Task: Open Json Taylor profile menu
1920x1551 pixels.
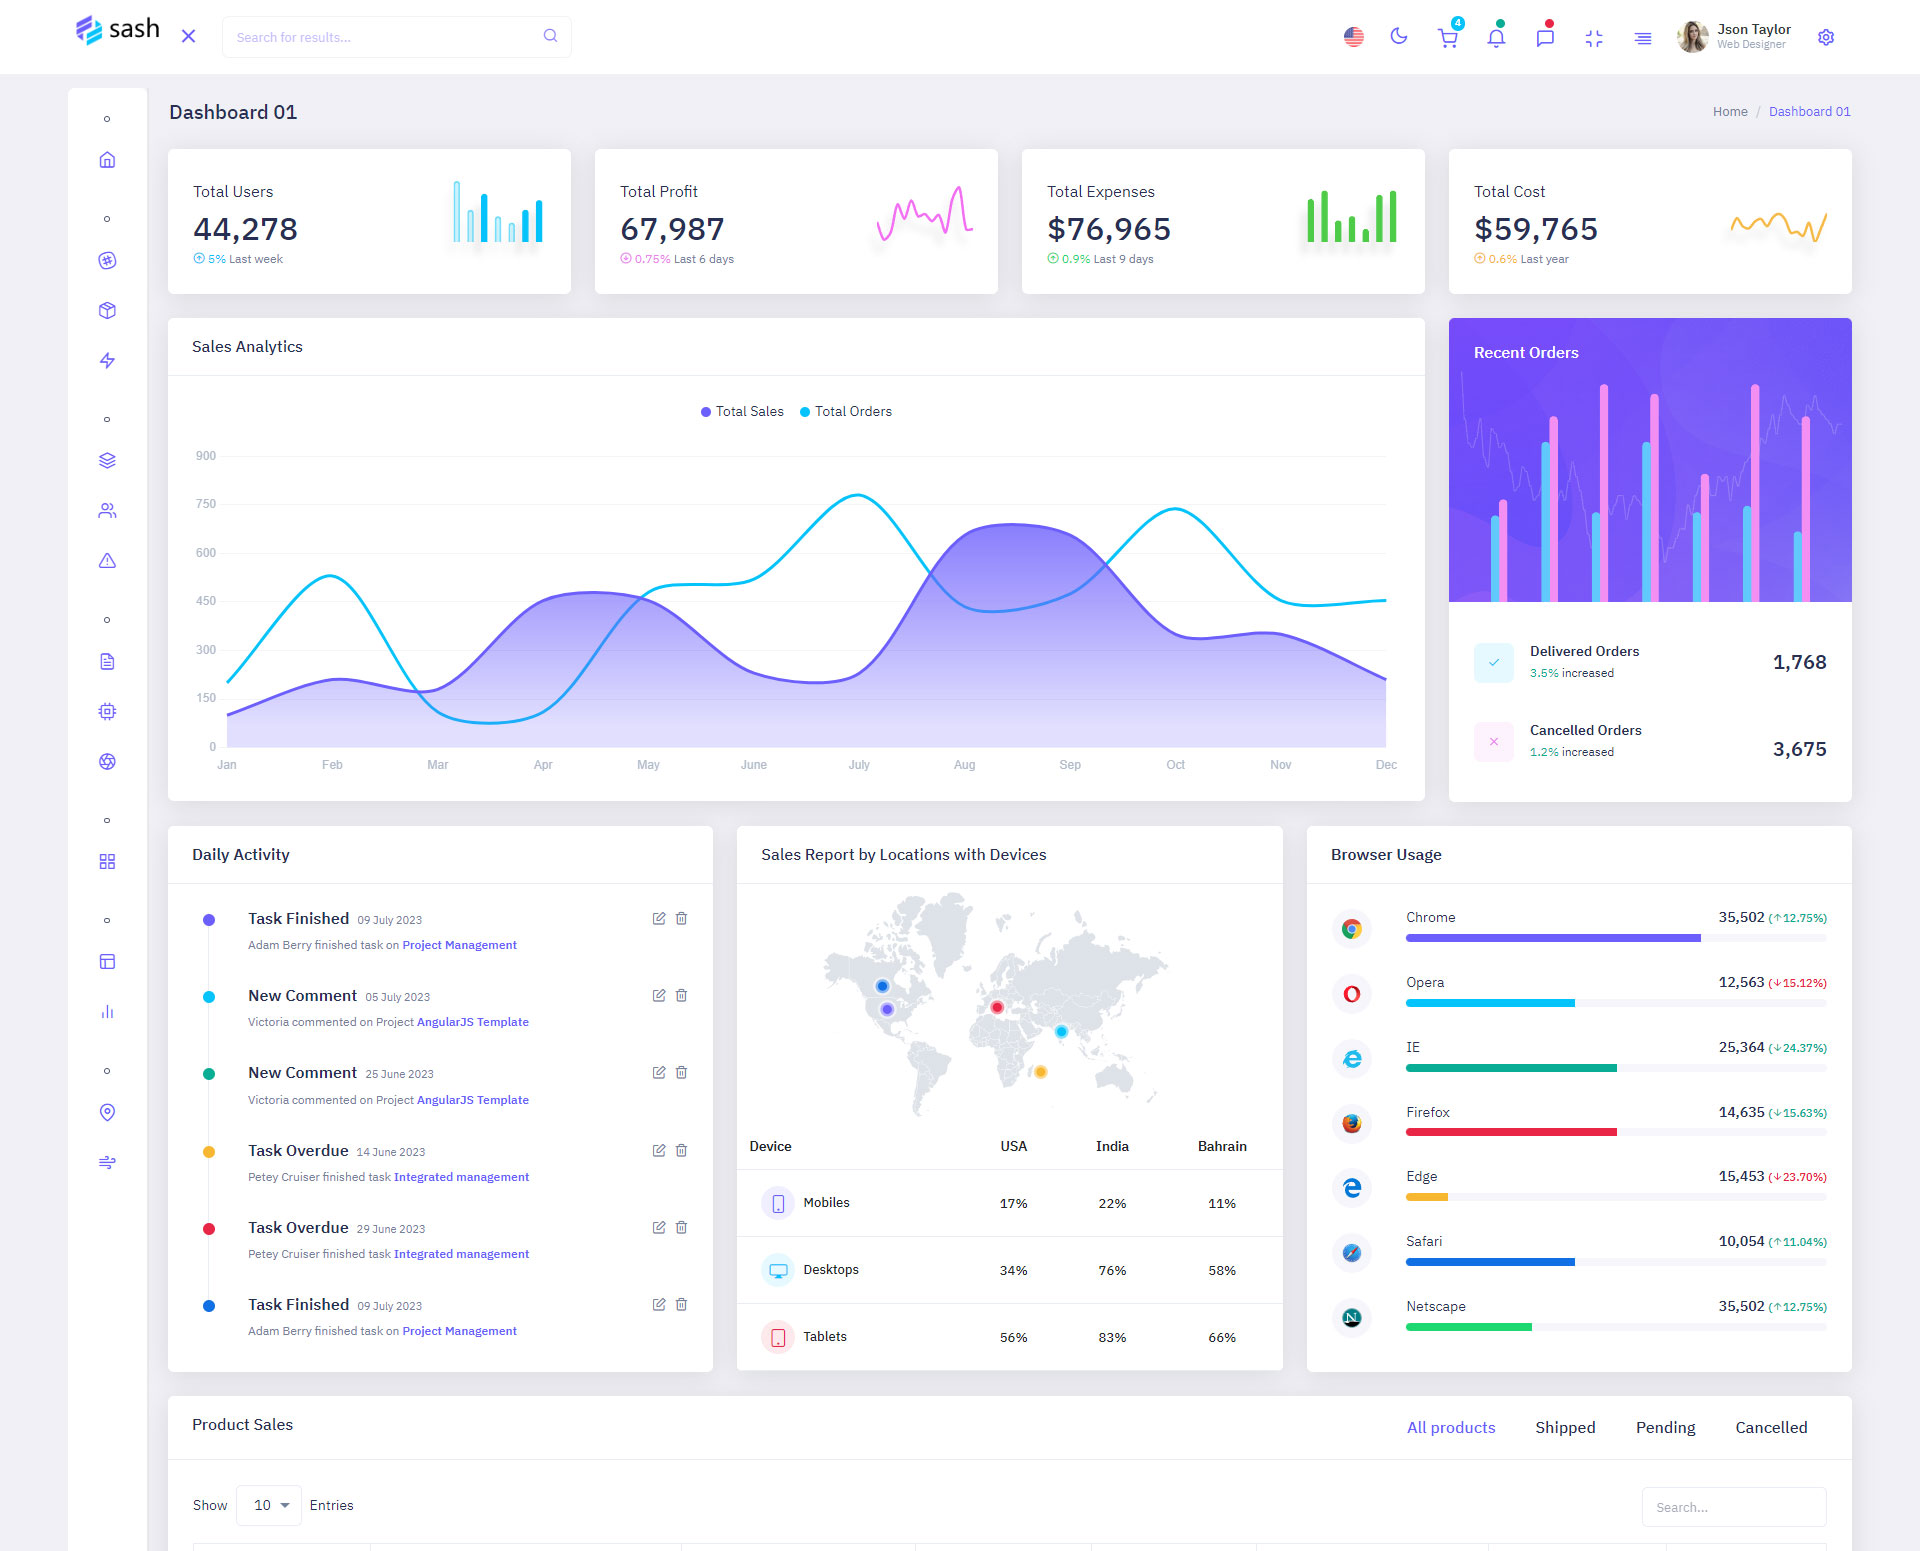Action: point(1736,37)
